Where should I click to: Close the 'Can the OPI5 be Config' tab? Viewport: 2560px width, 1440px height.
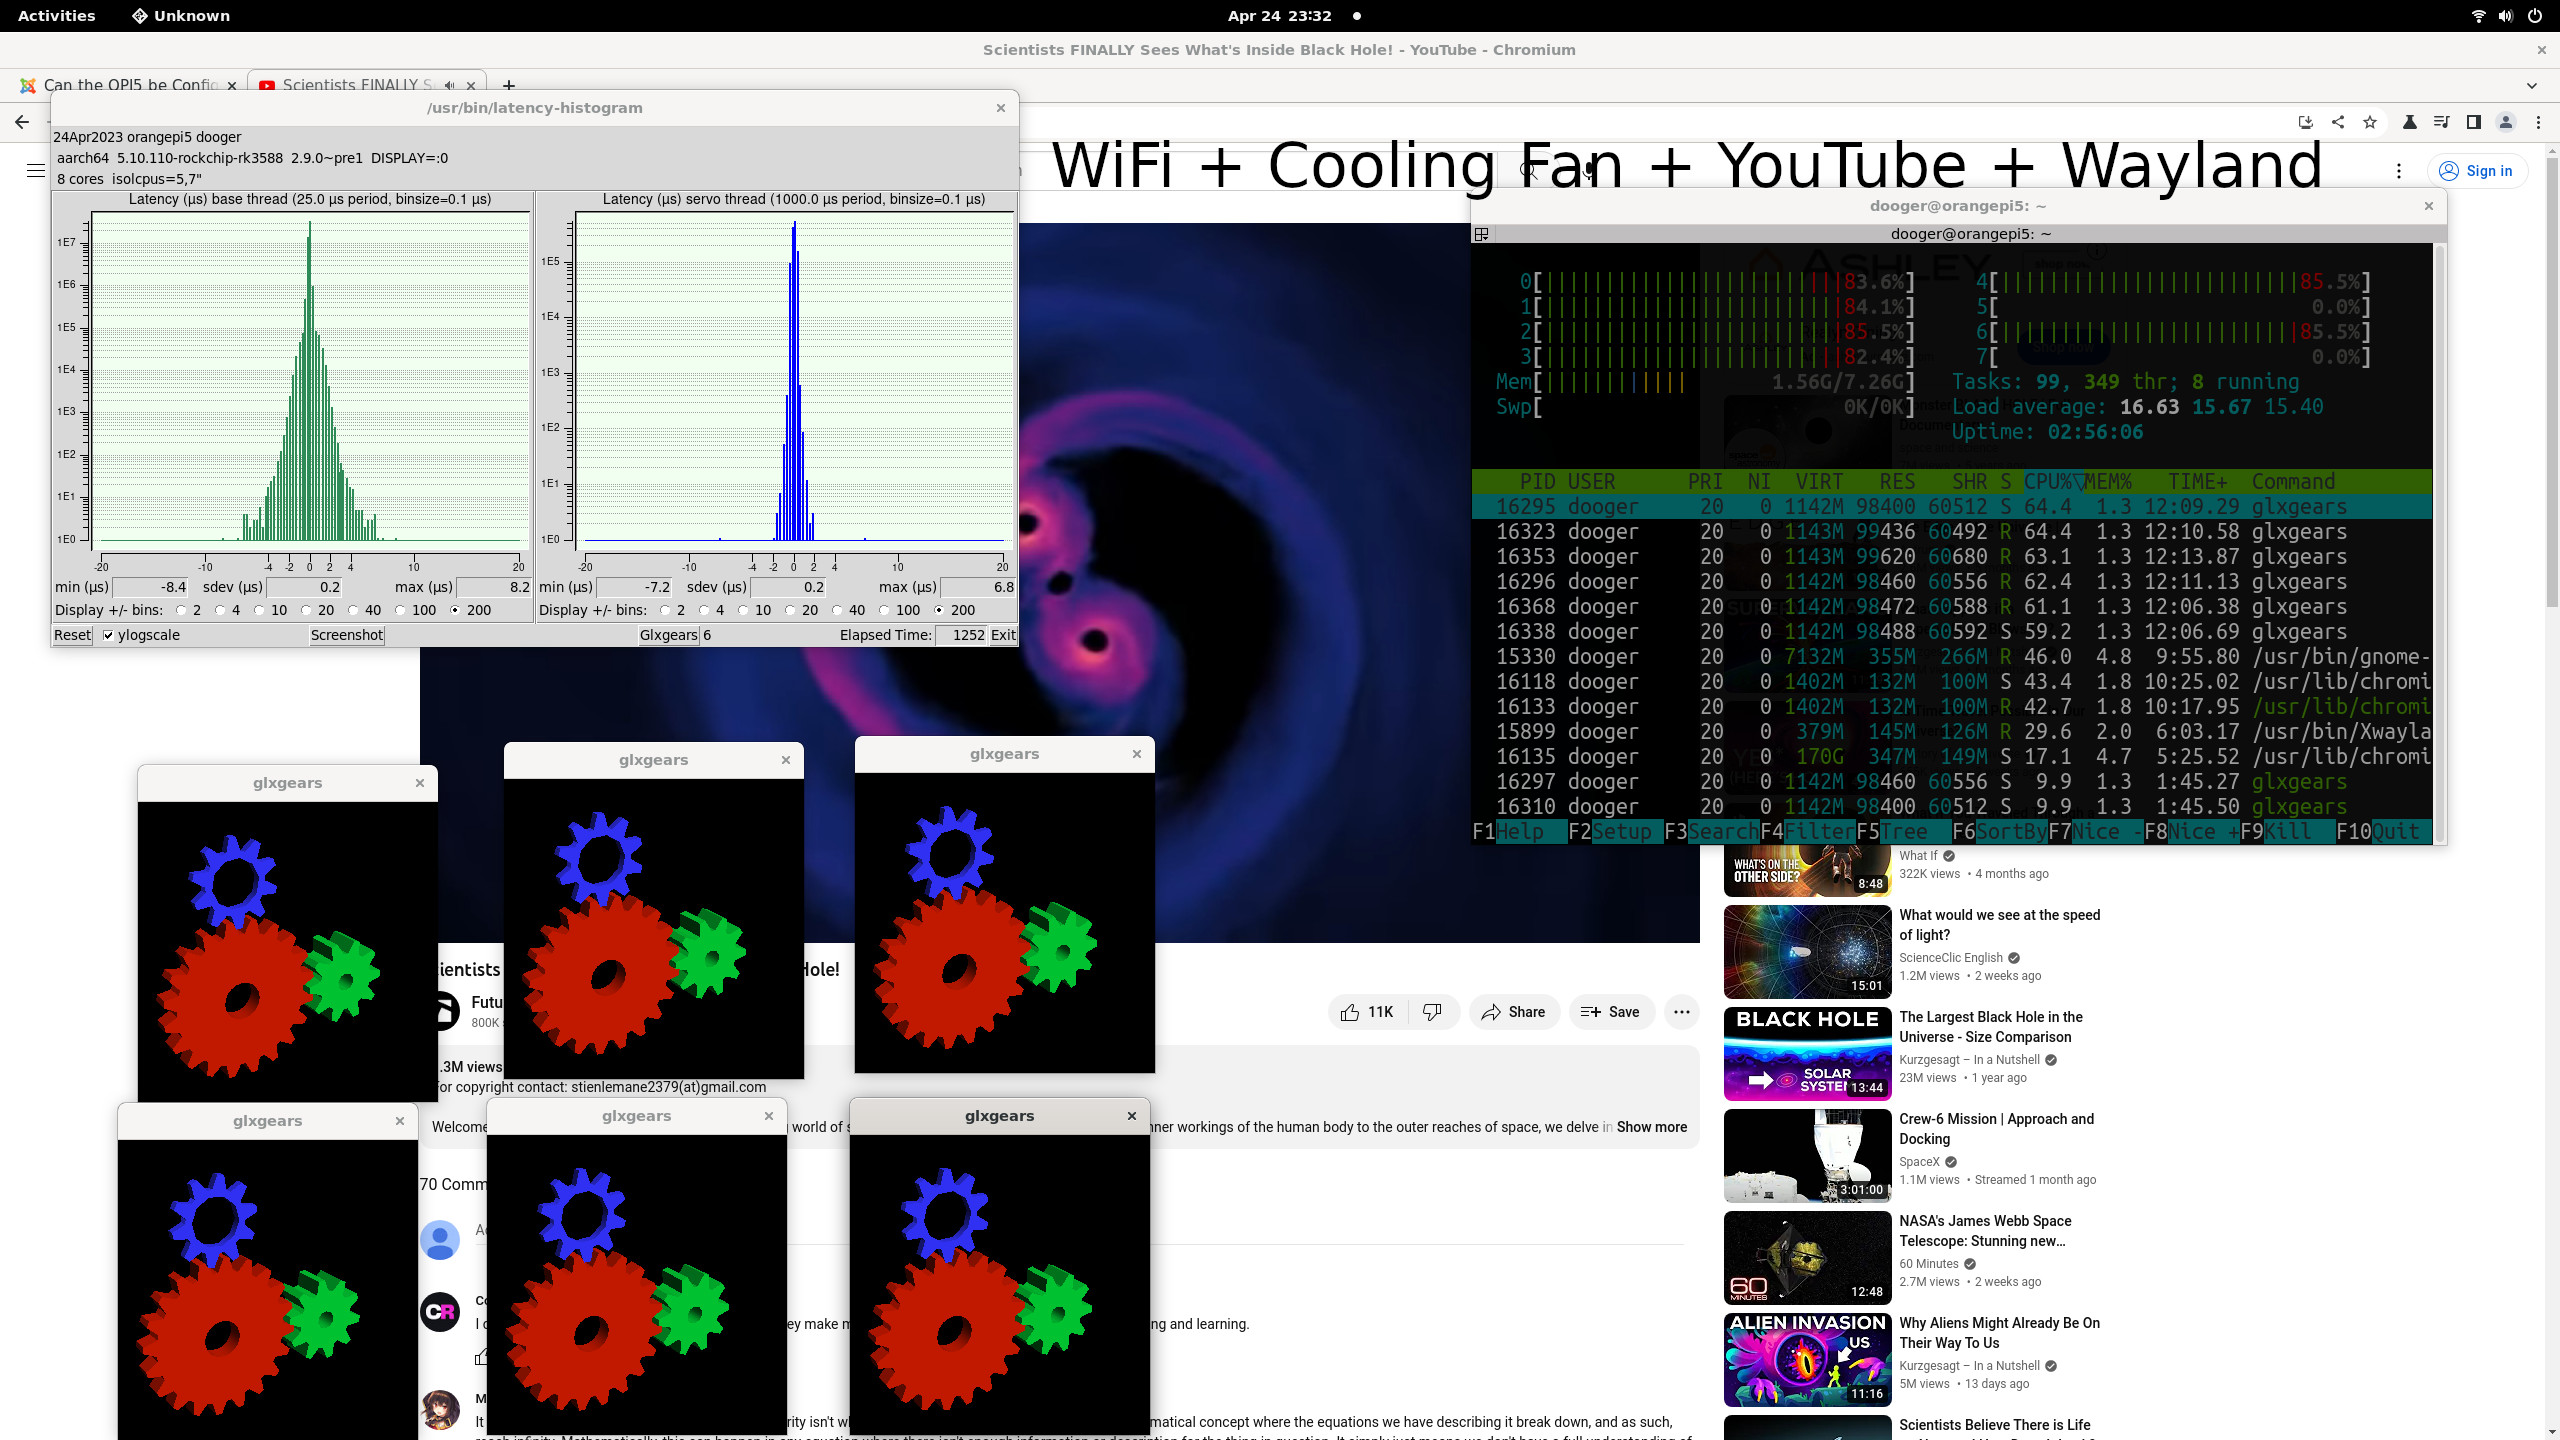point(232,86)
